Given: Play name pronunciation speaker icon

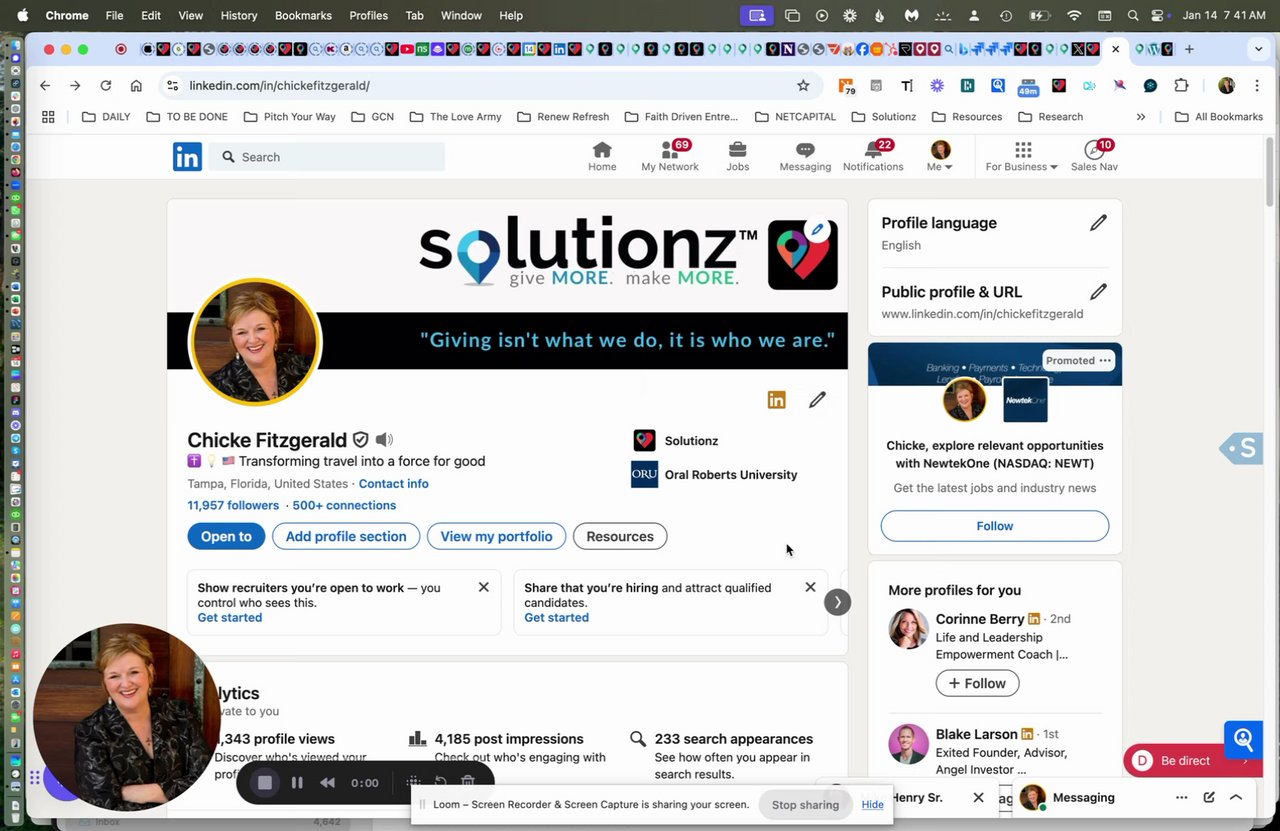Looking at the screenshot, I should [384, 440].
